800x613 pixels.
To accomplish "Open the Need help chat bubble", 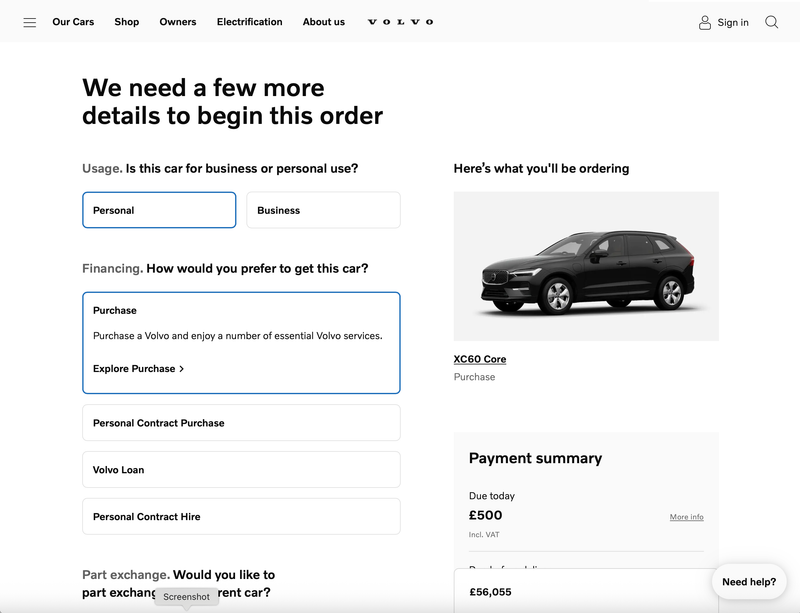I will [749, 581].
